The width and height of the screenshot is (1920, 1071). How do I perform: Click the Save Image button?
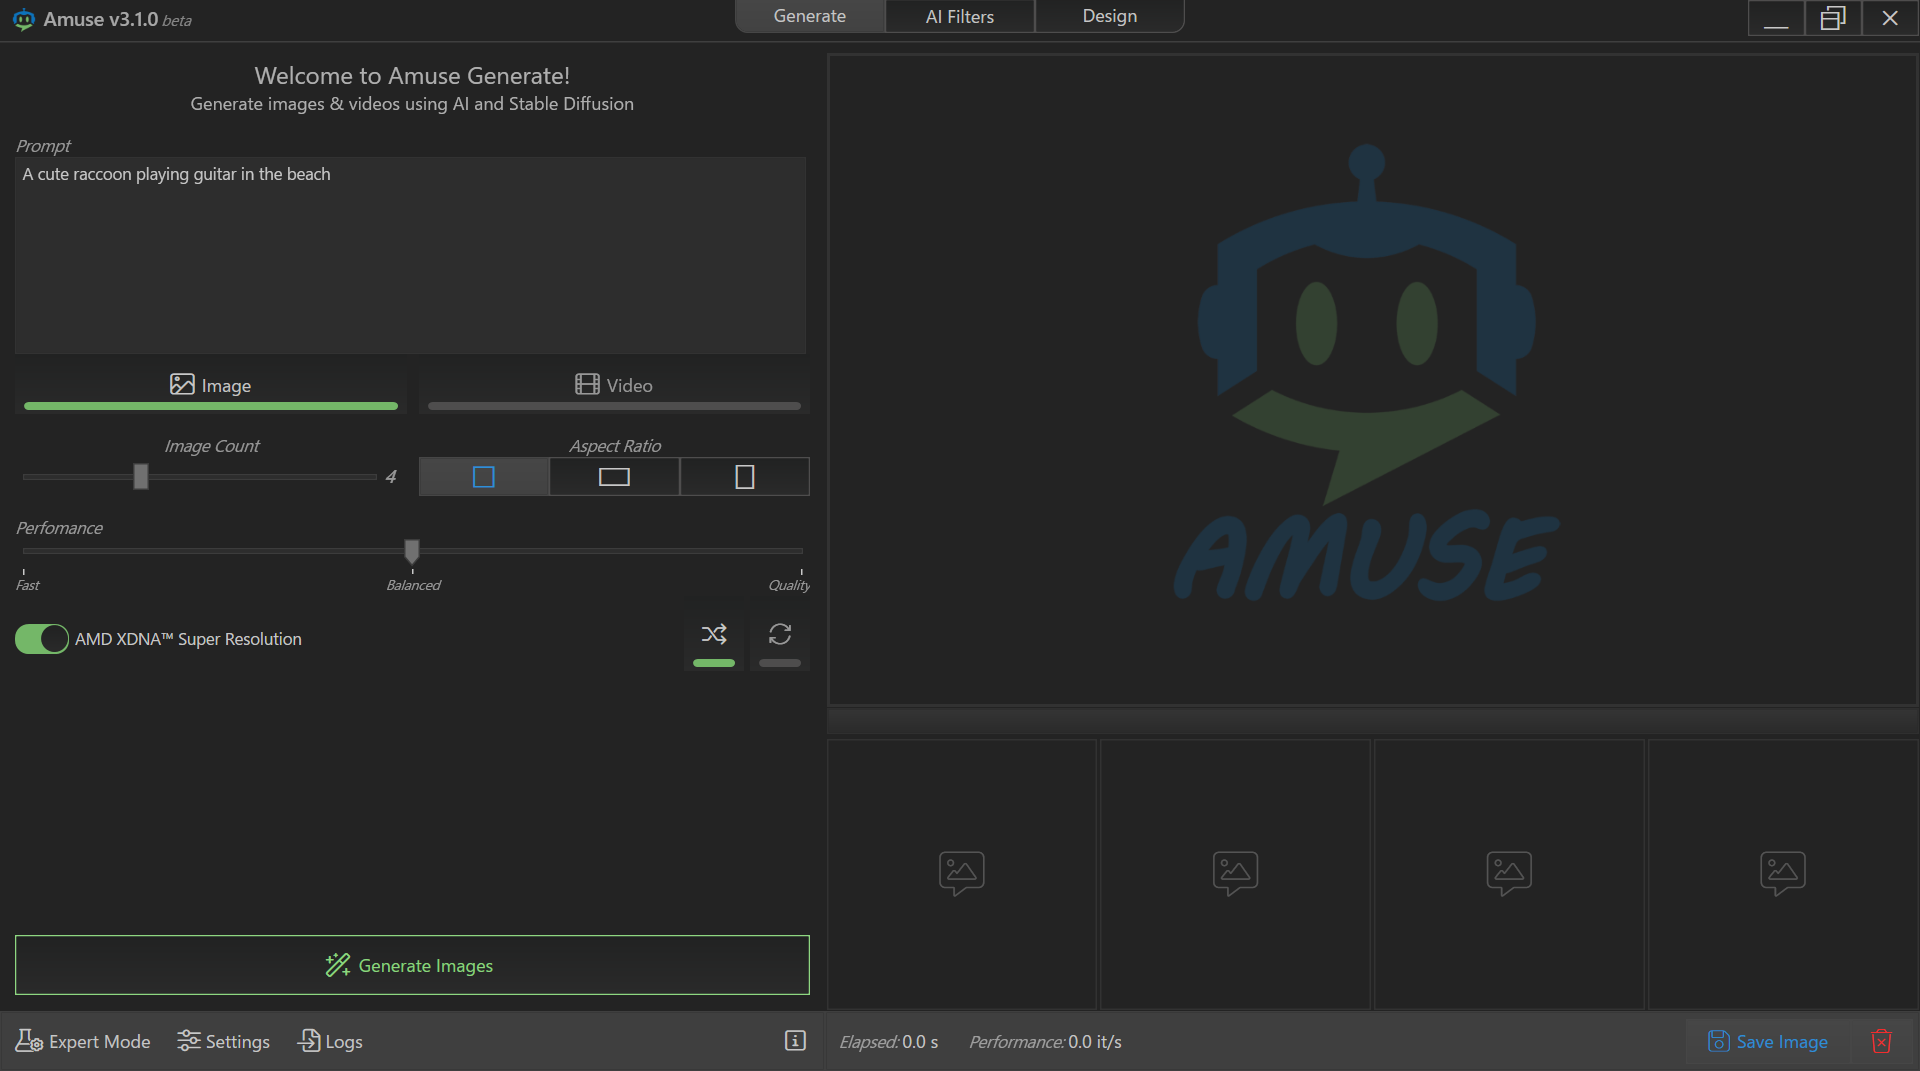(x=1768, y=1041)
